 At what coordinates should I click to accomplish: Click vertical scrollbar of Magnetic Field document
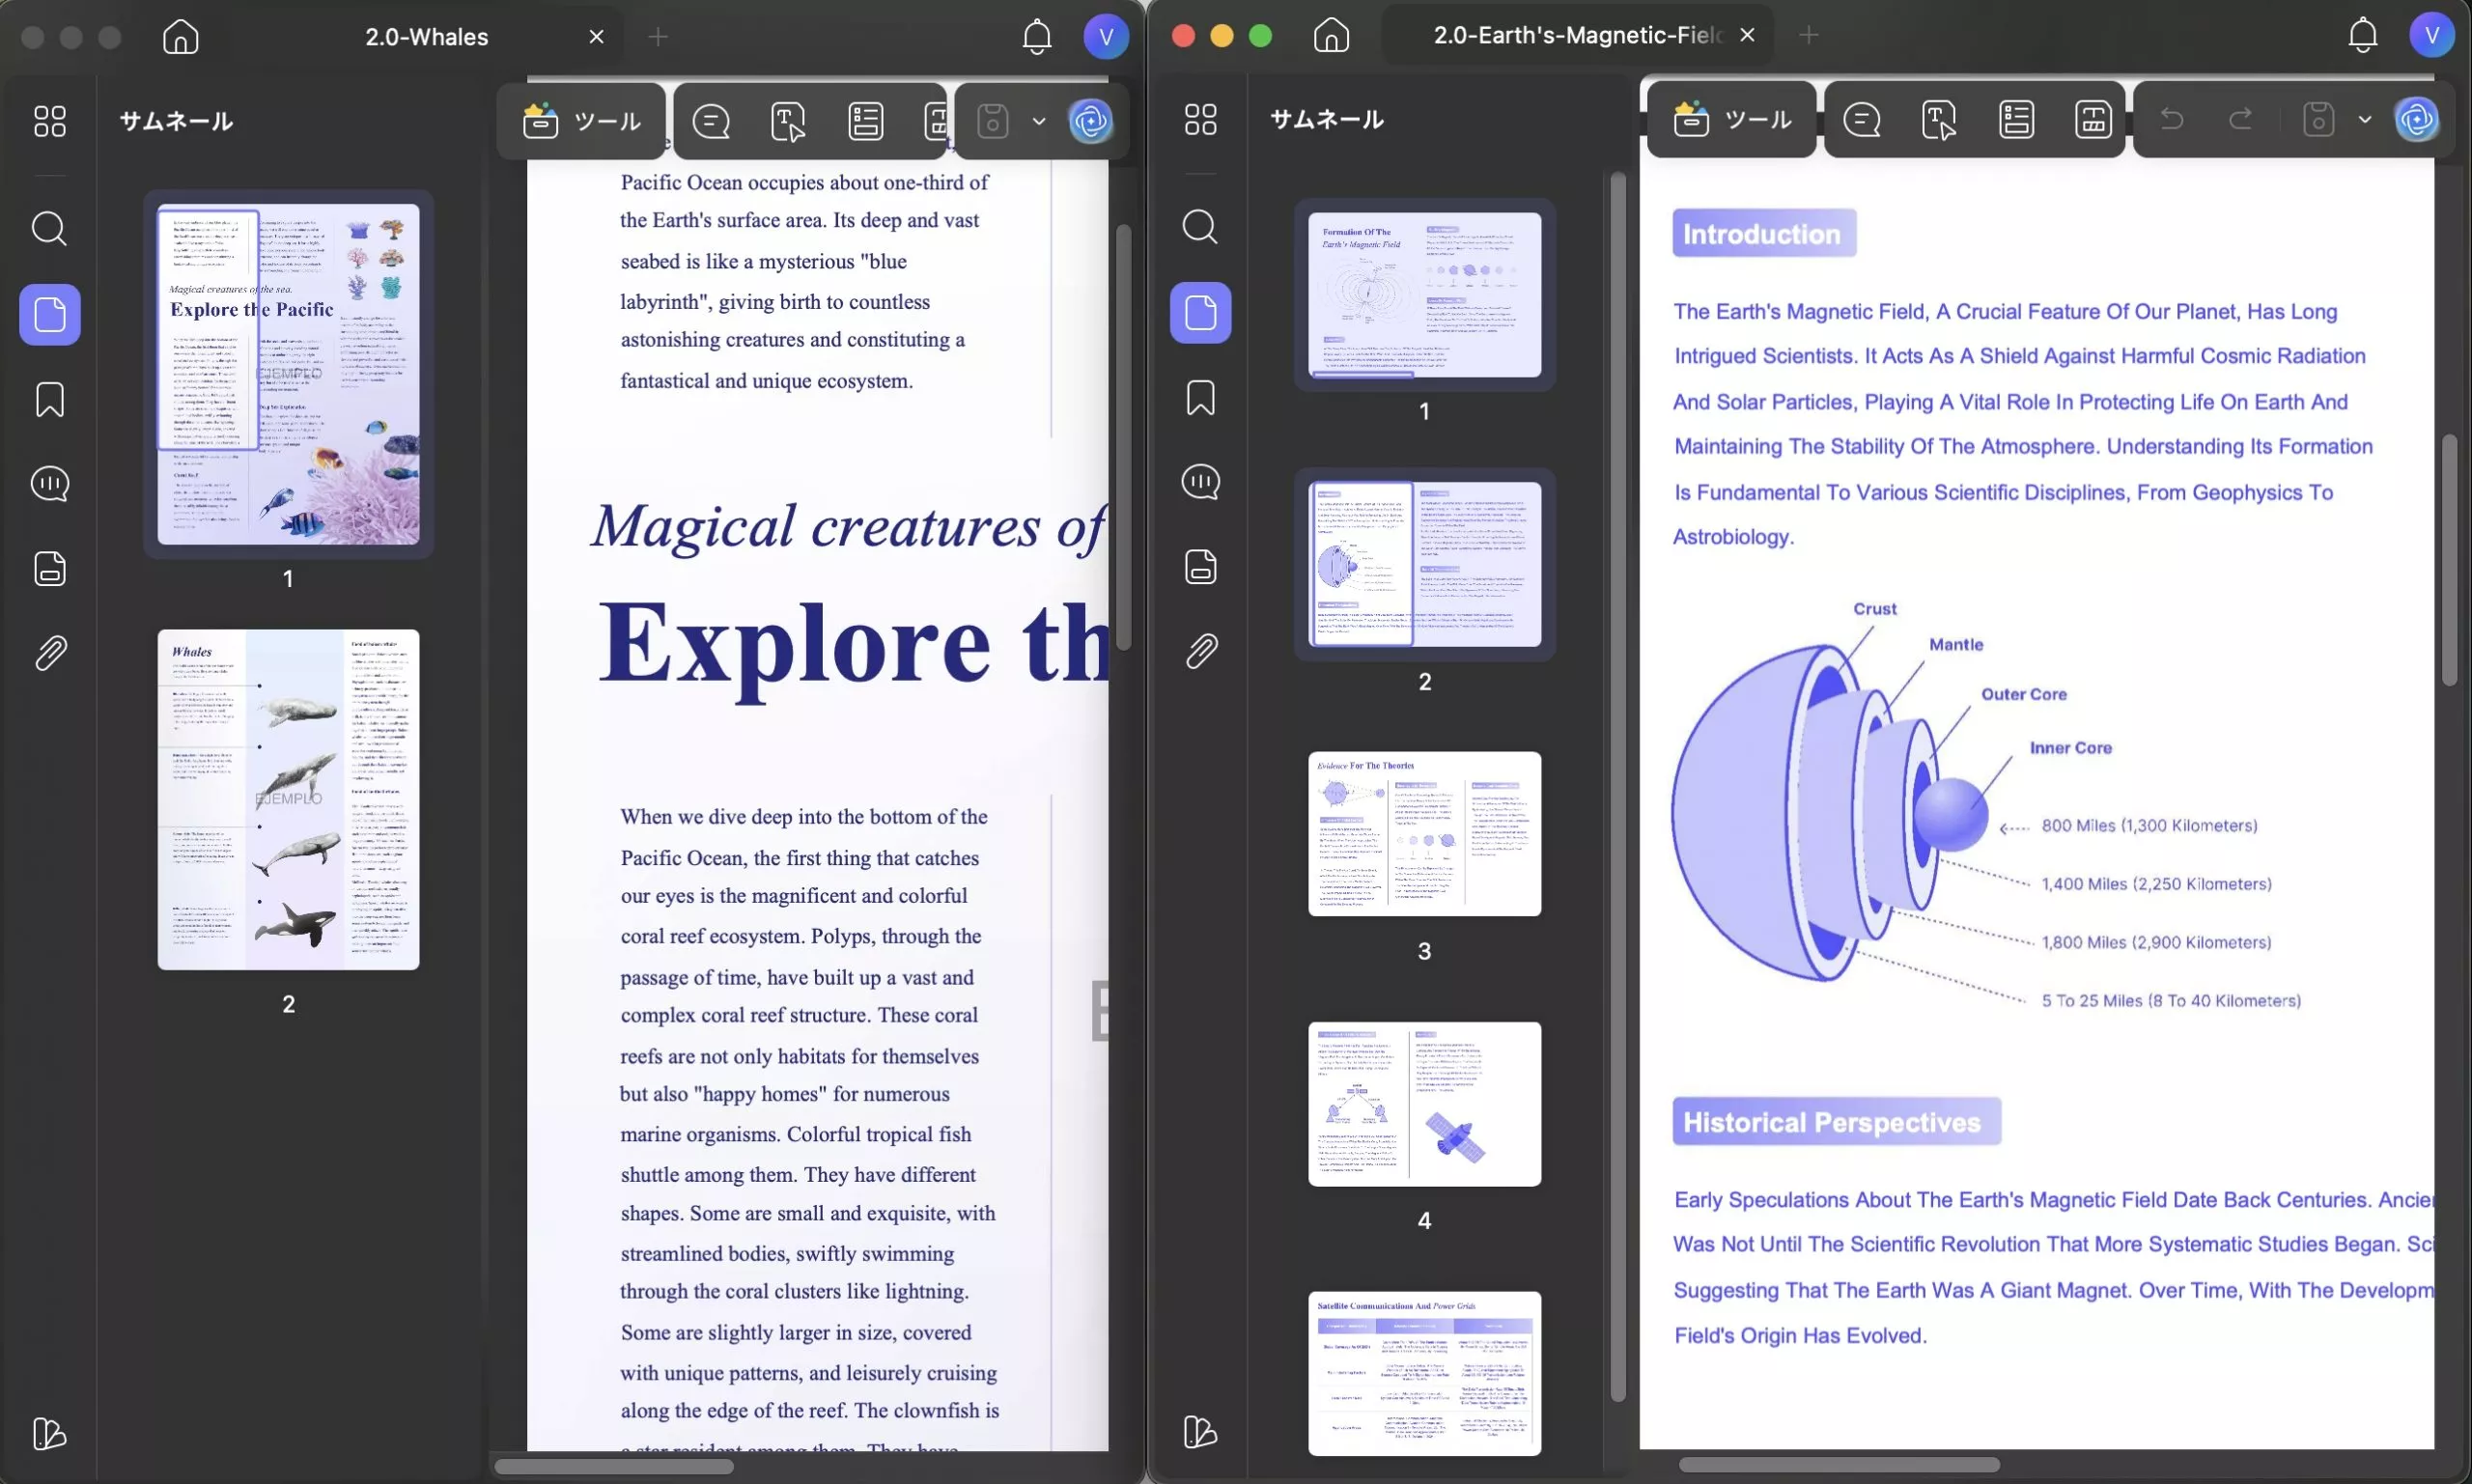tap(2448, 560)
